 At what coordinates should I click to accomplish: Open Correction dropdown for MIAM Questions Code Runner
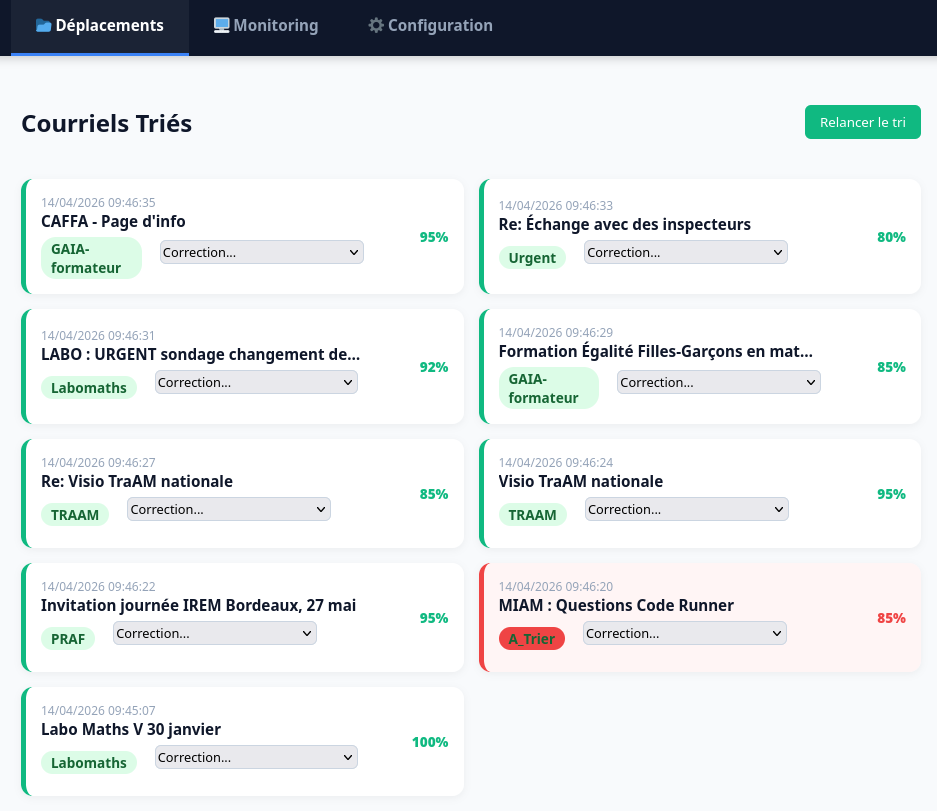tap(684, 633)
